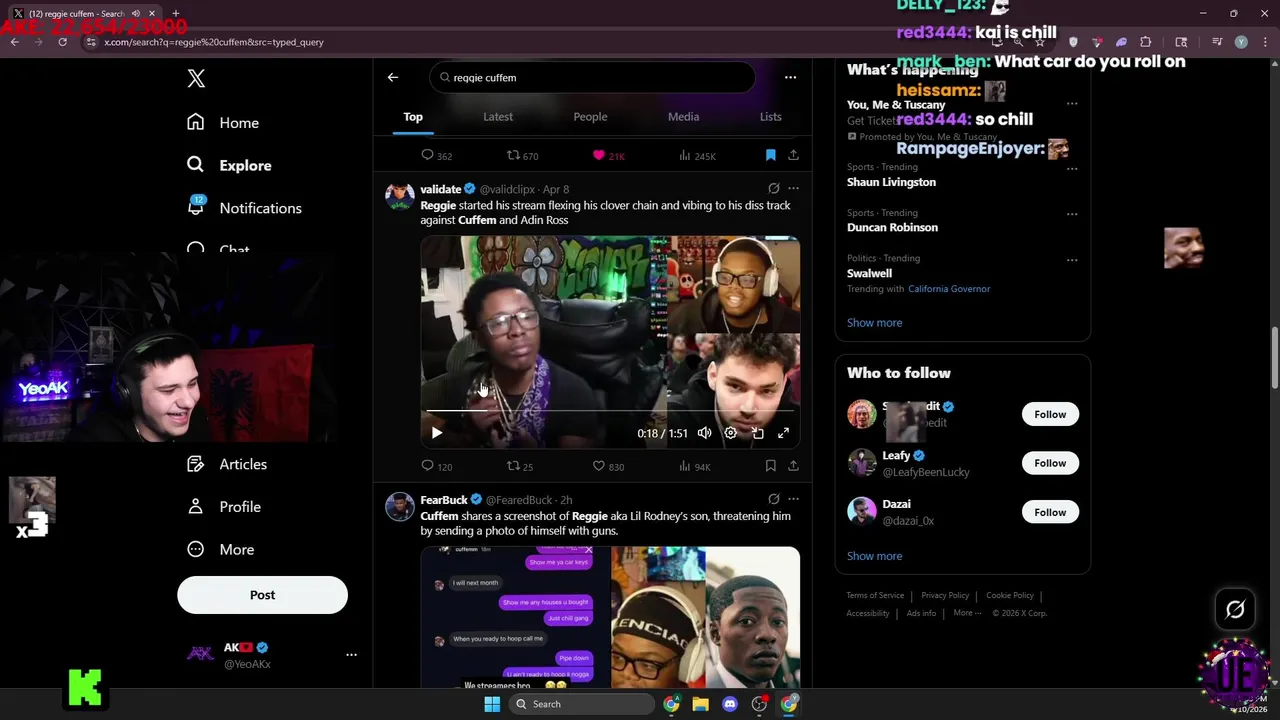View validate's post 94K views analytics
This screenshot has height=720, width=1280.
694,466
